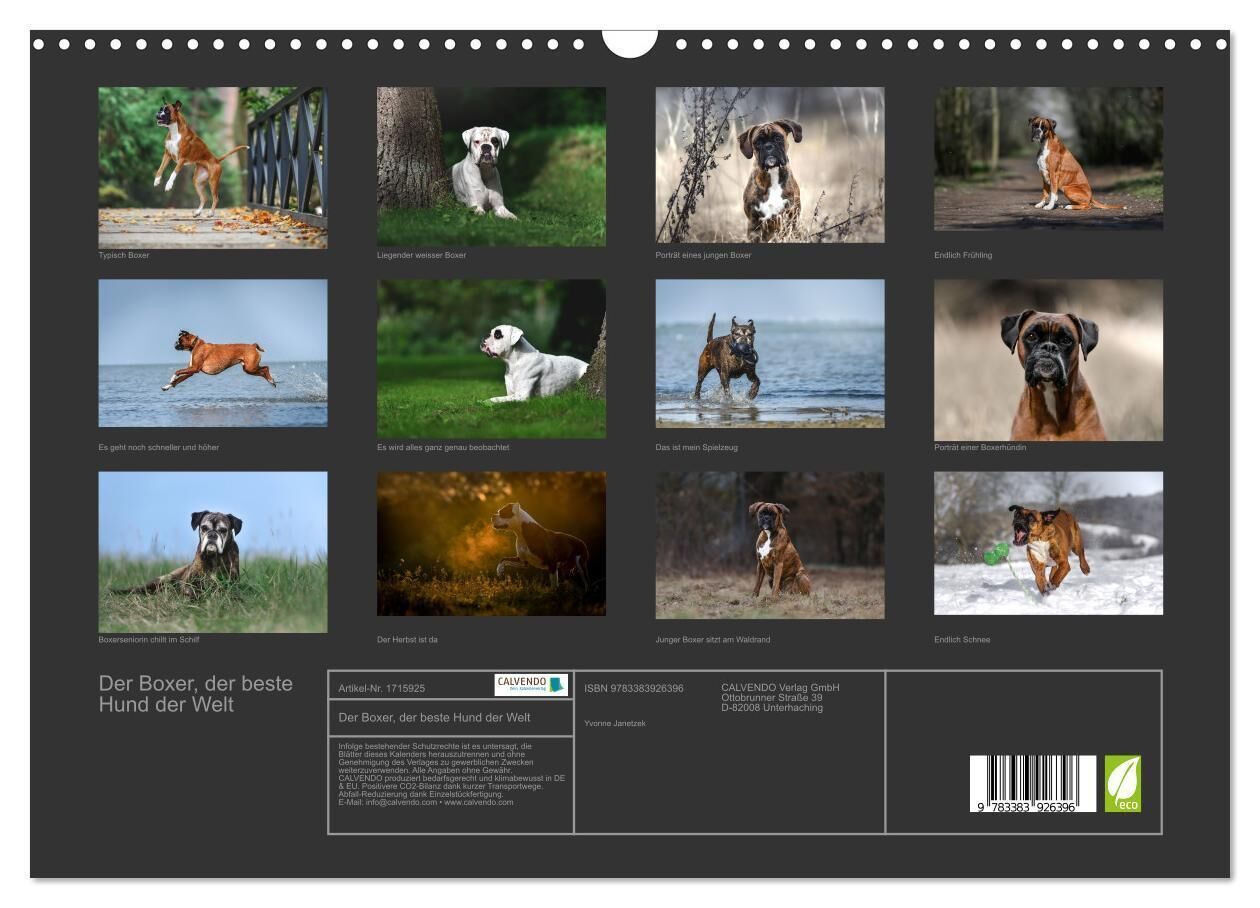Click the 'Boxerseniorin chillt im Schilf' photo
This screenshot has height=908, width=1260.
[x=212, y=552]
